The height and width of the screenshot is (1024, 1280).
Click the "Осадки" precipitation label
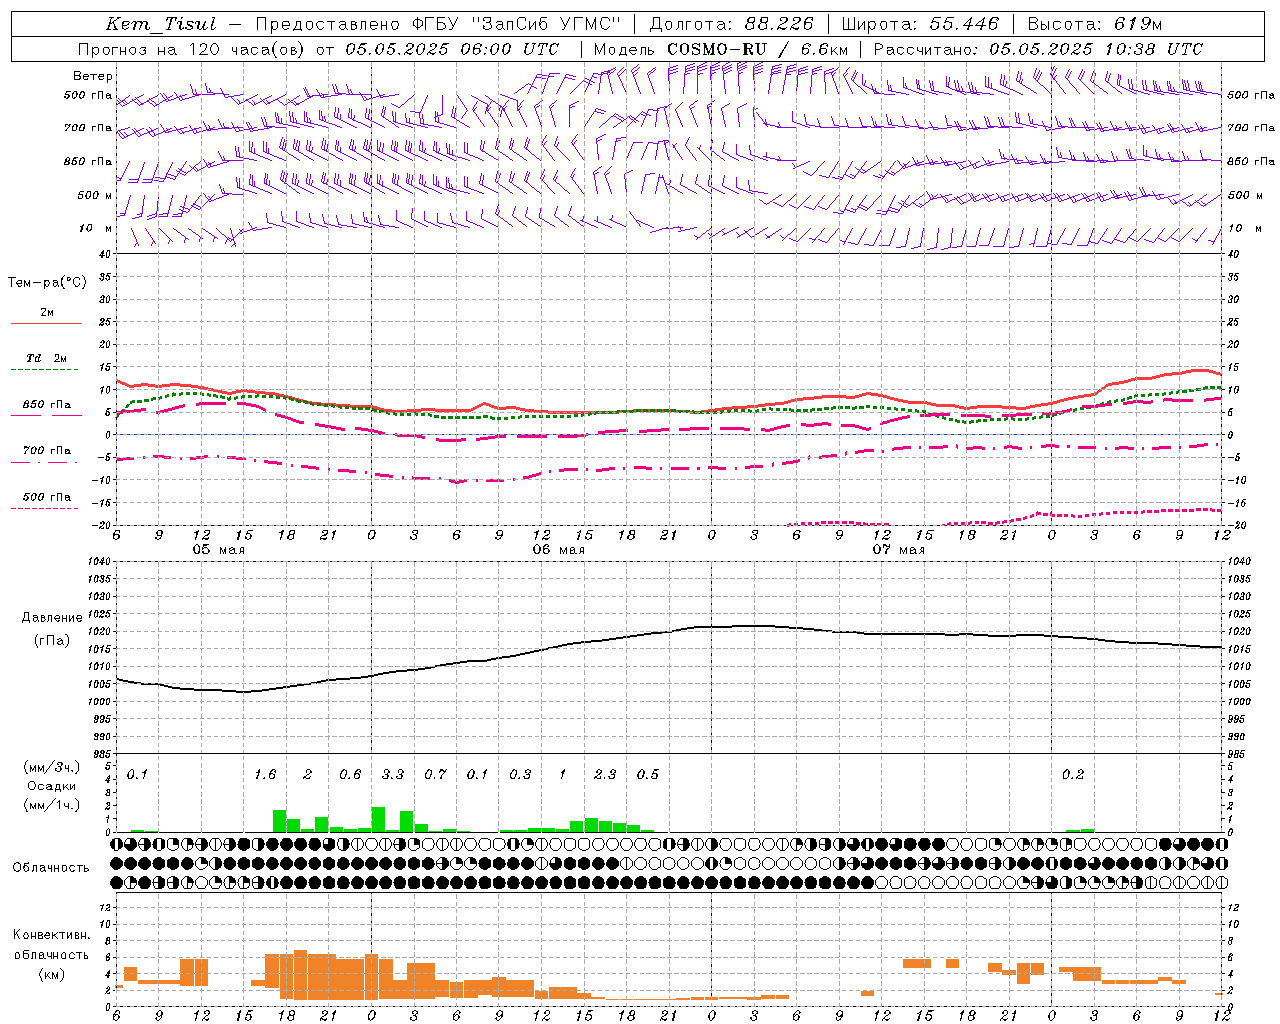(x=52, y=786)
